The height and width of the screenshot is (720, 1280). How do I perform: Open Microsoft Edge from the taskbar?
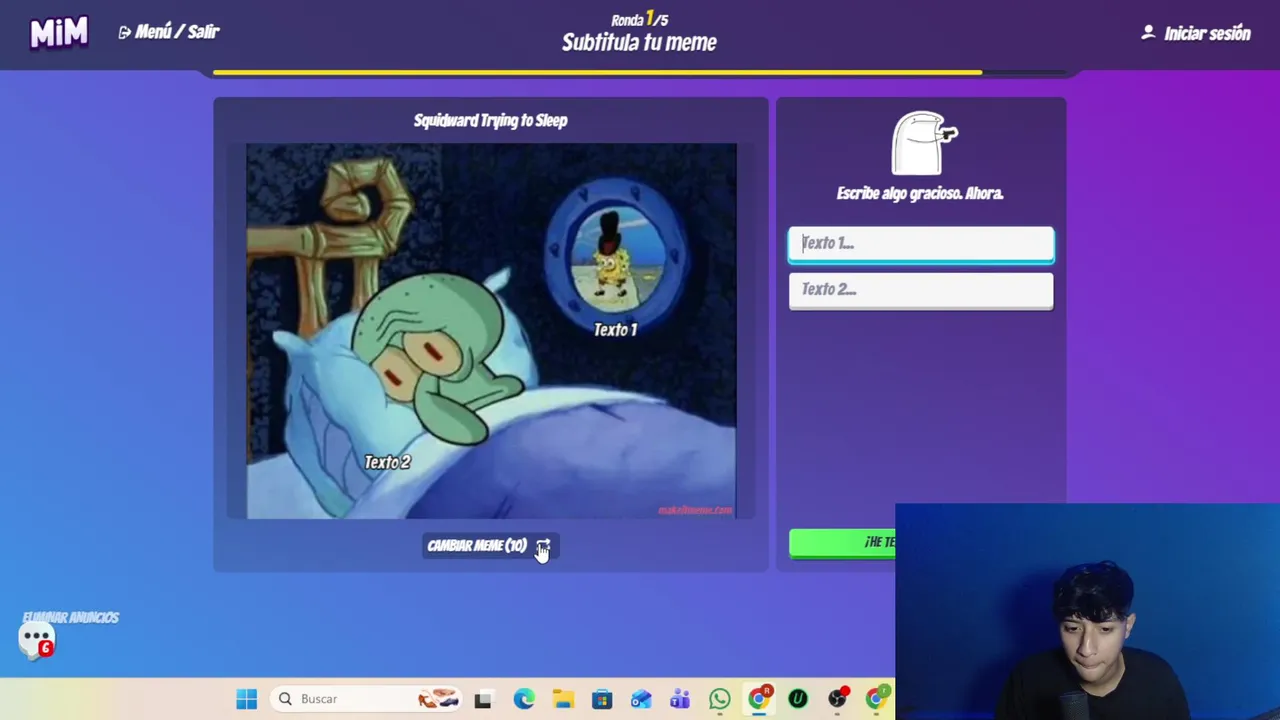[523, 699]
